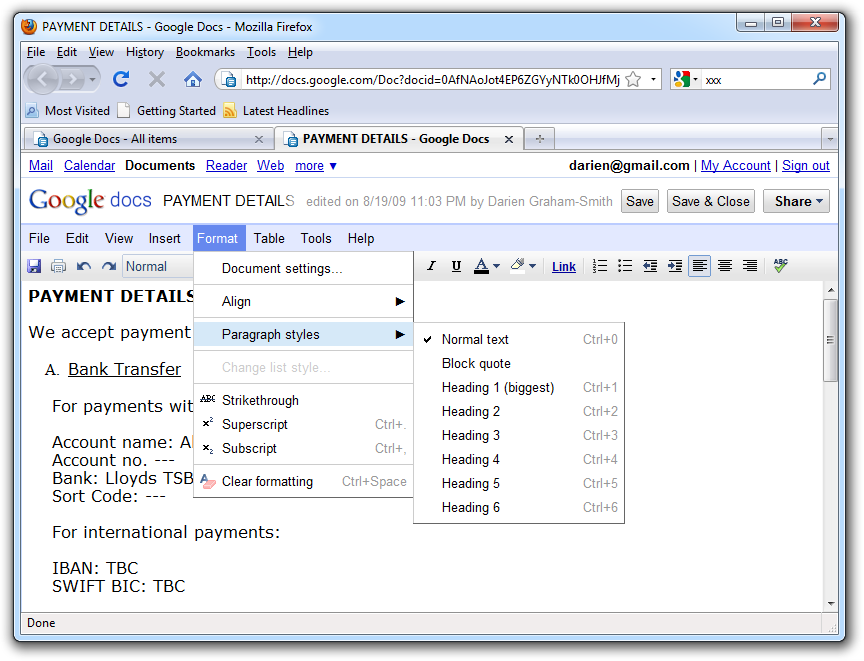Go to the Firefox home page
Screen dimensions: 864x661
pyautogui.click(x=192, y=80)
